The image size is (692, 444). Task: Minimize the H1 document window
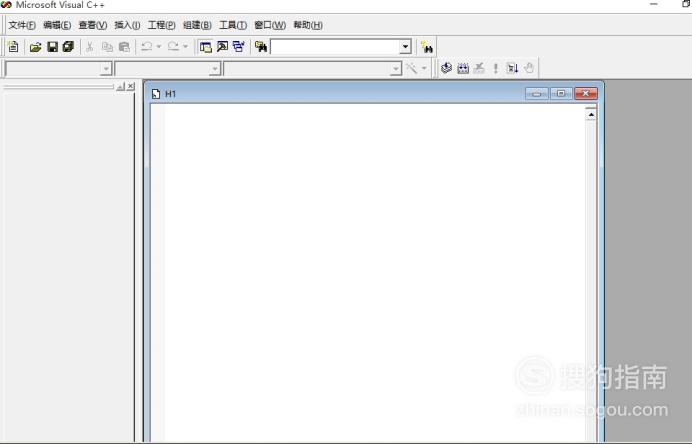point(537,94)
